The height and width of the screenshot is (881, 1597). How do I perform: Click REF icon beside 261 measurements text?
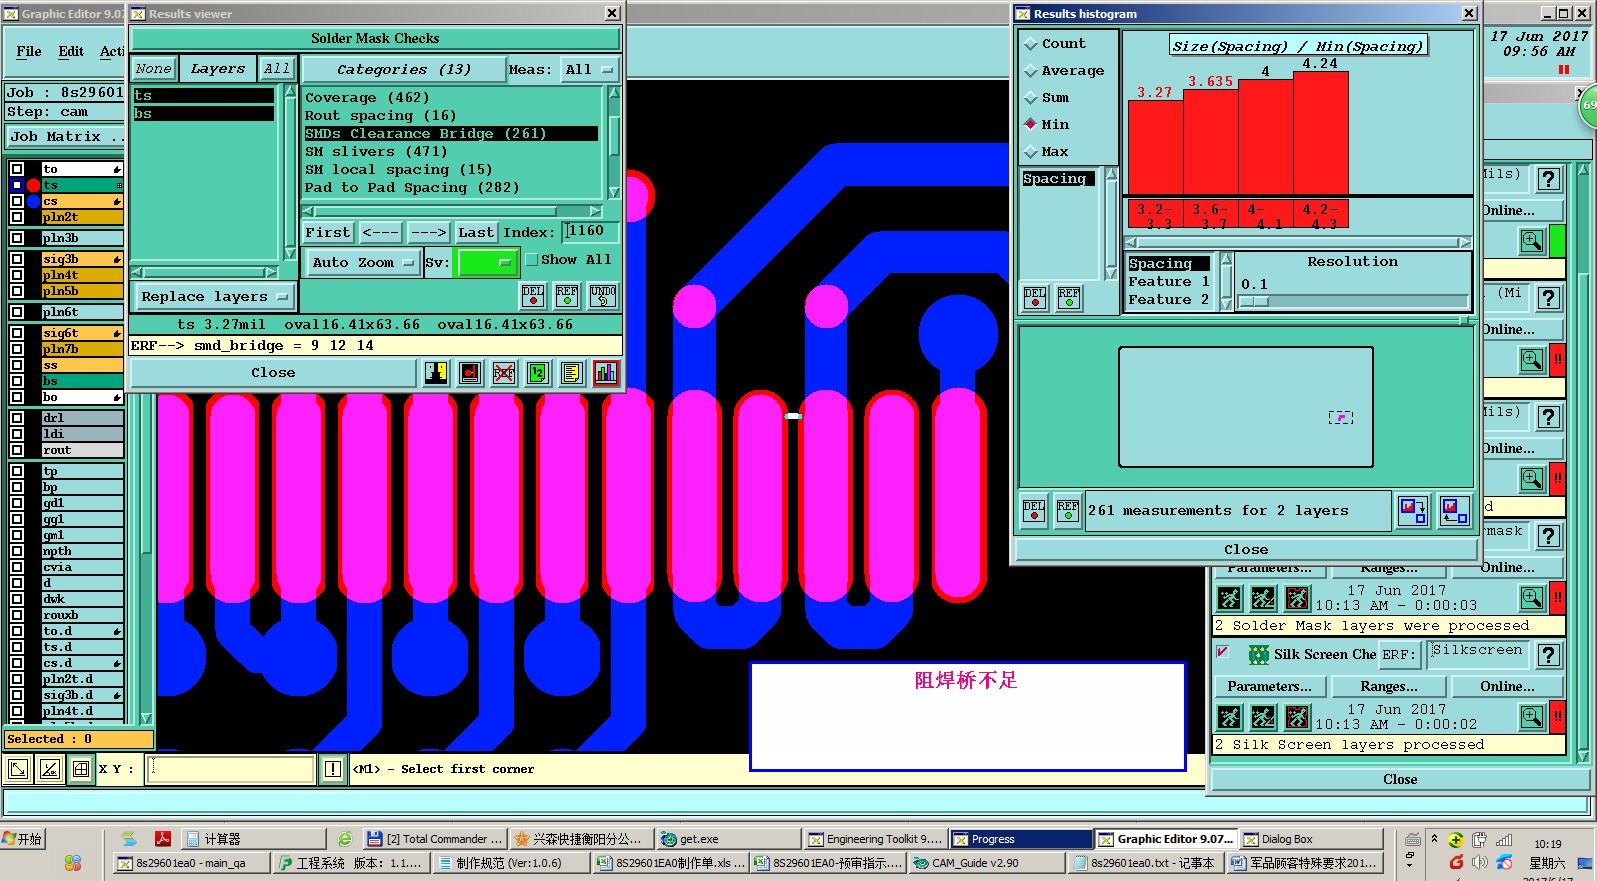point(1068,511)
